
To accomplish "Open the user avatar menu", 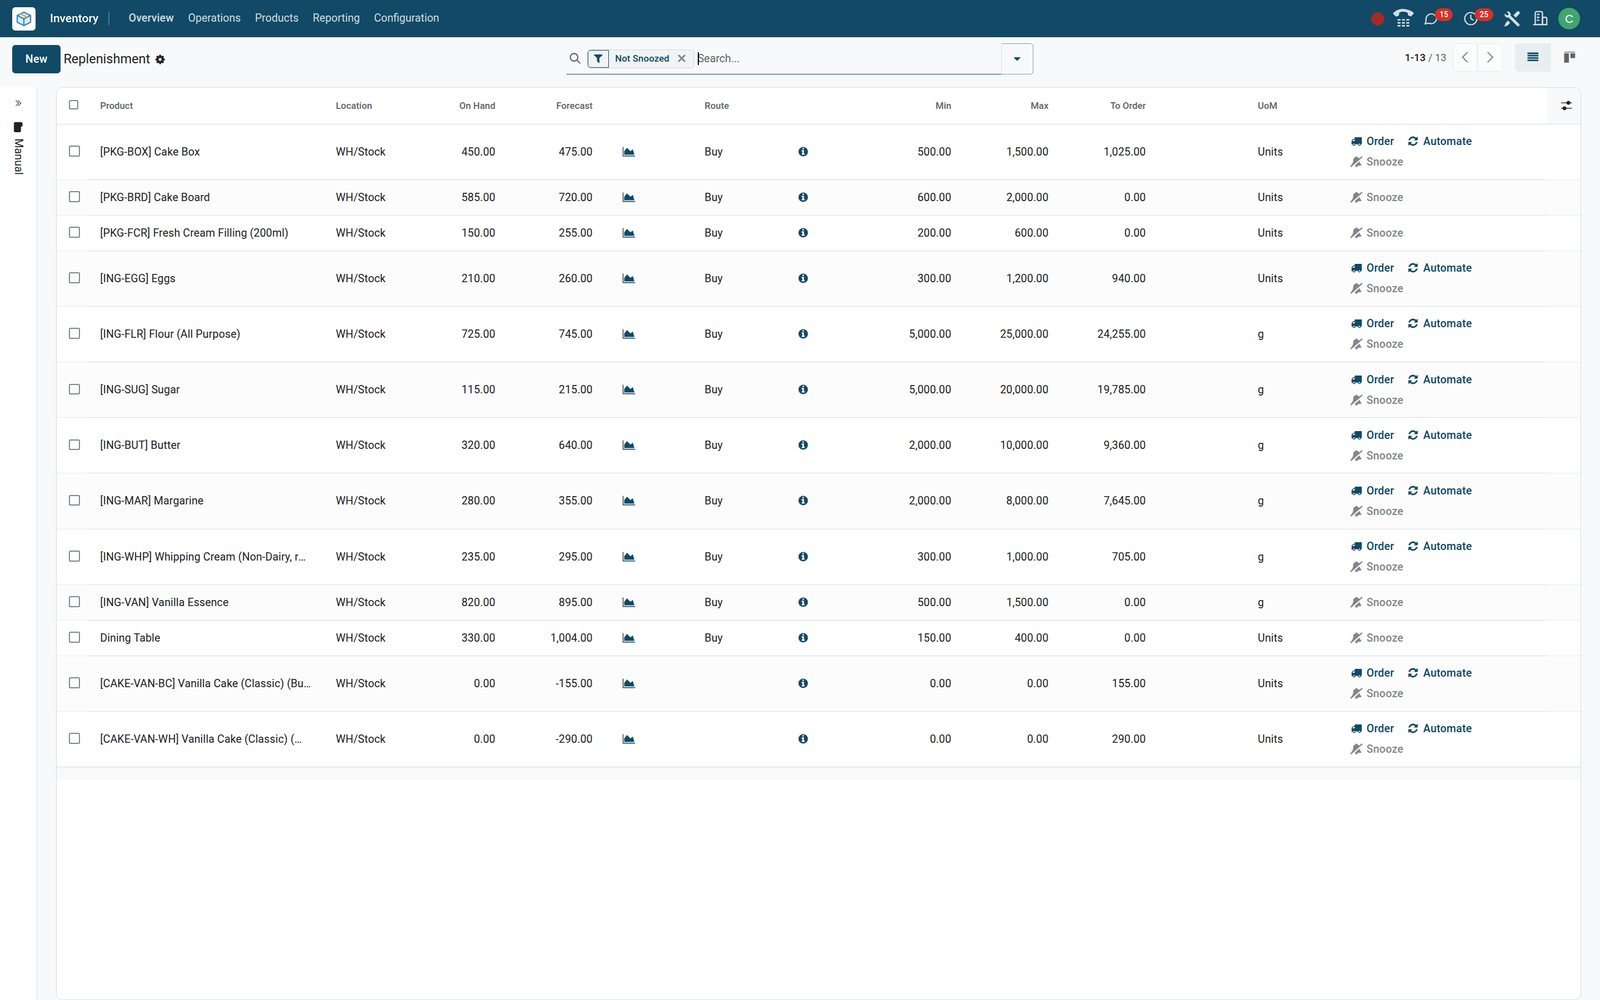I will (1569, 18).
